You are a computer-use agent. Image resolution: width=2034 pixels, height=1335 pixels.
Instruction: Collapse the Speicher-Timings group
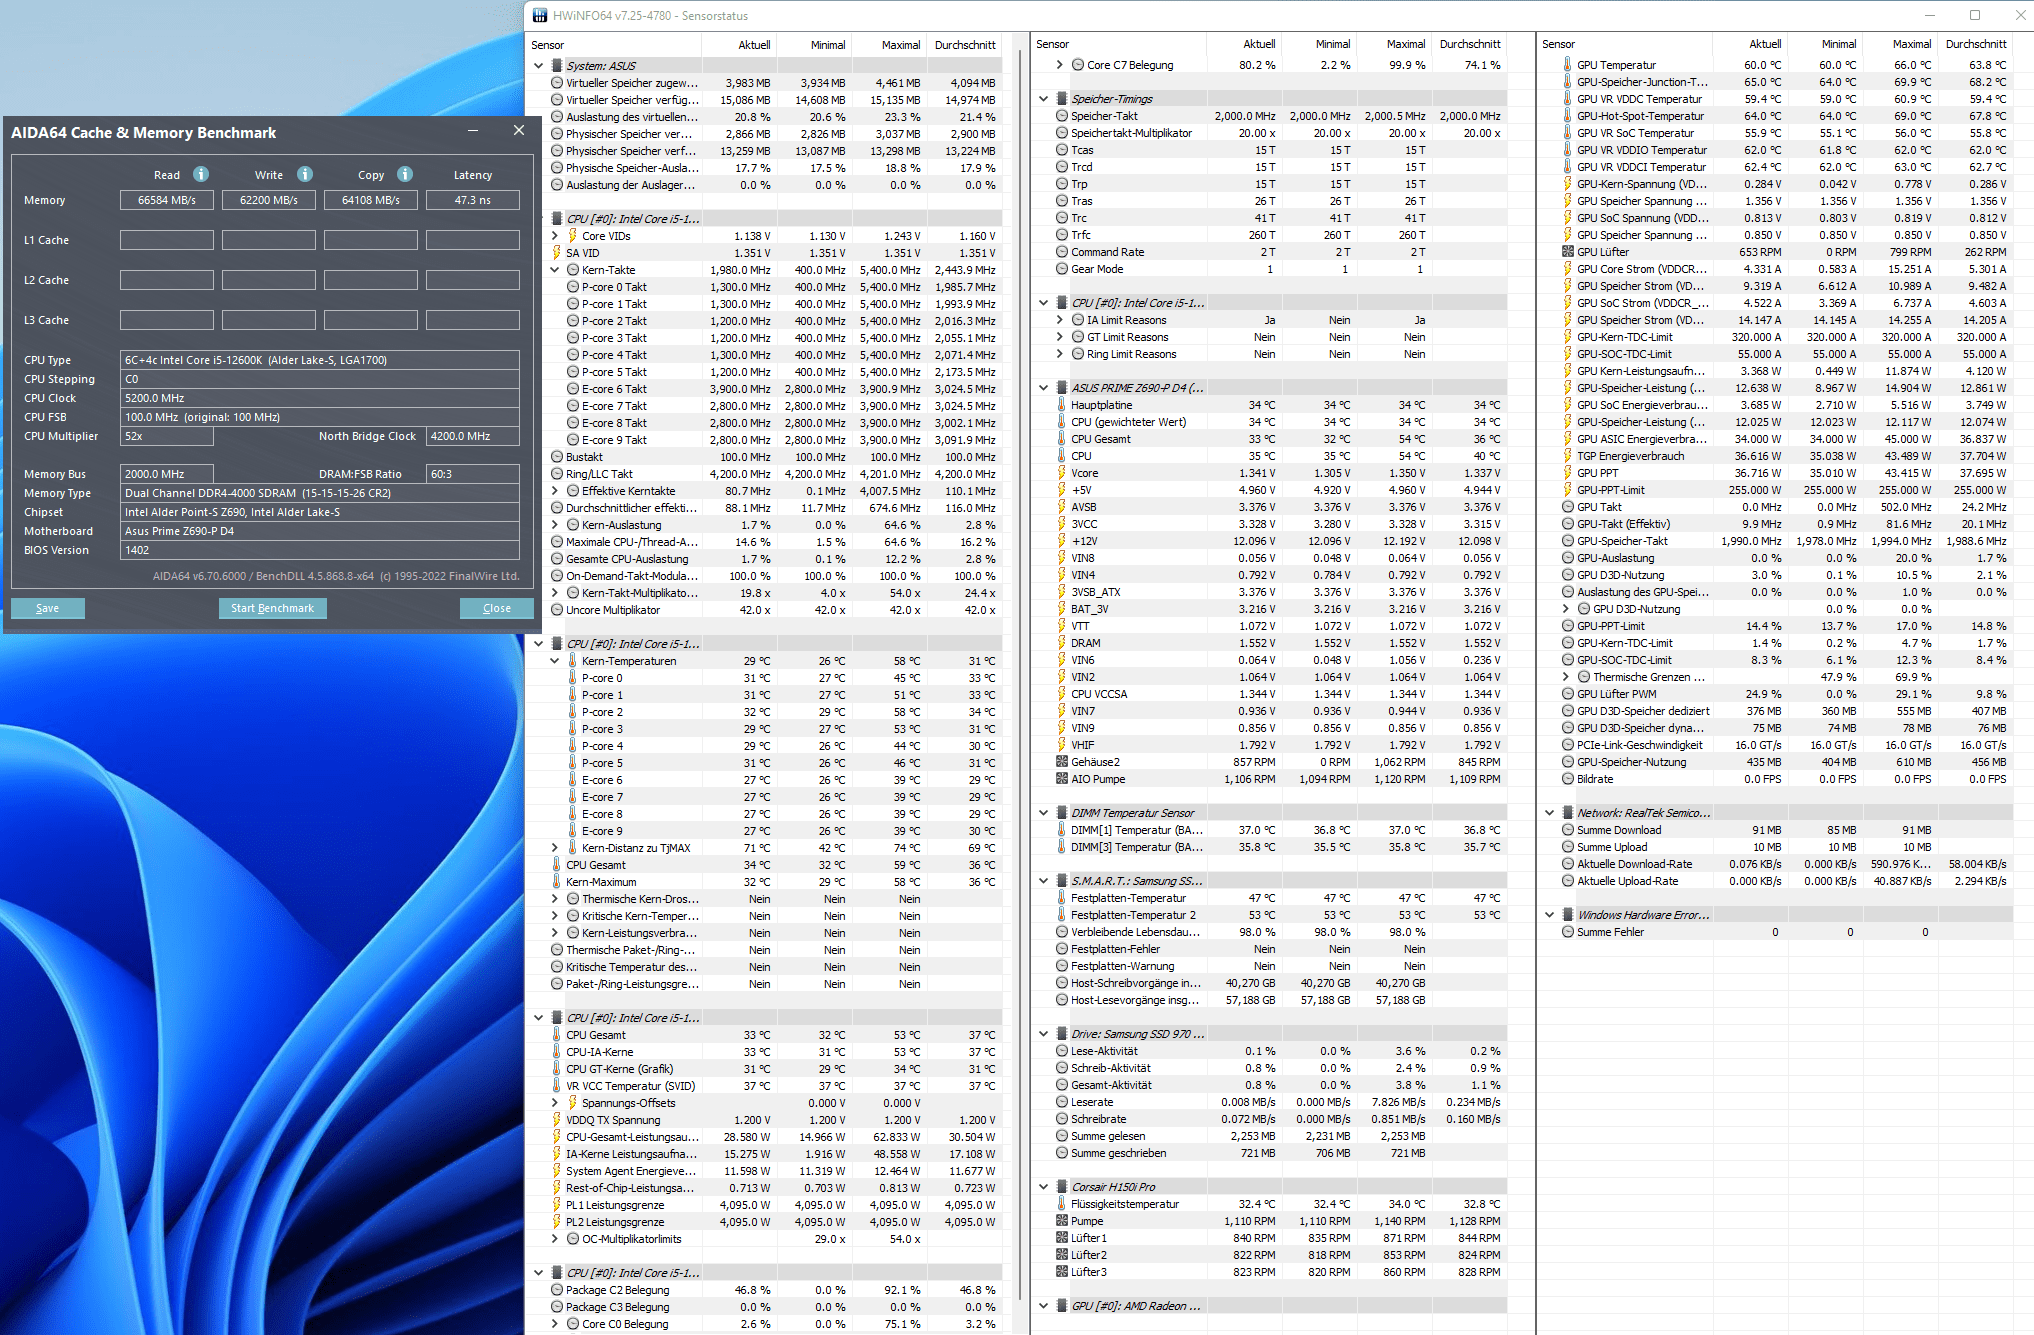click(x=1044, y=99)
